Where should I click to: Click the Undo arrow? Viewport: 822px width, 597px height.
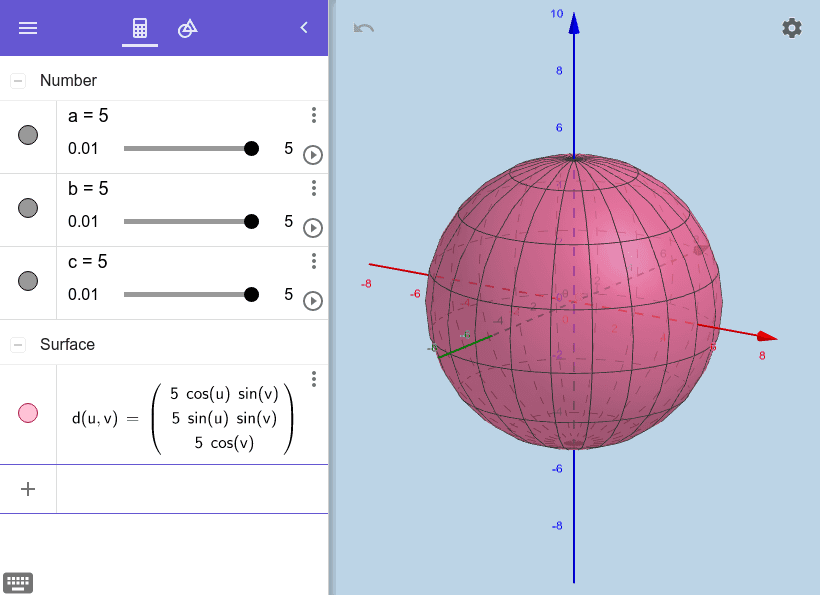(x=362, y=29)
